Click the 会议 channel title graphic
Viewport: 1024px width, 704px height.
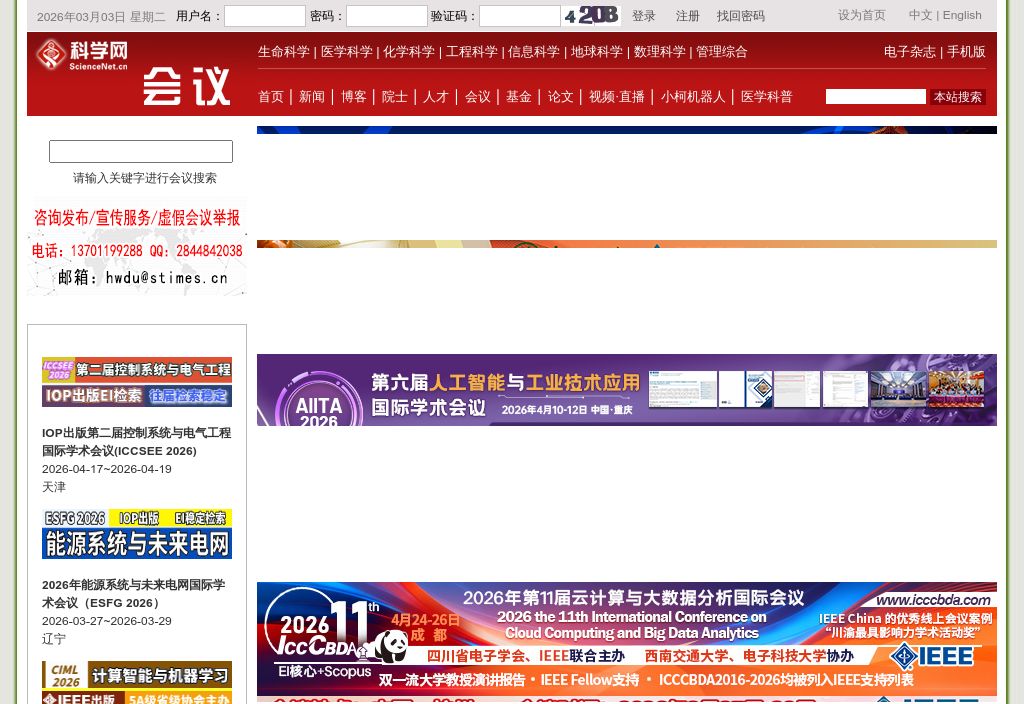tap(186, 86)
